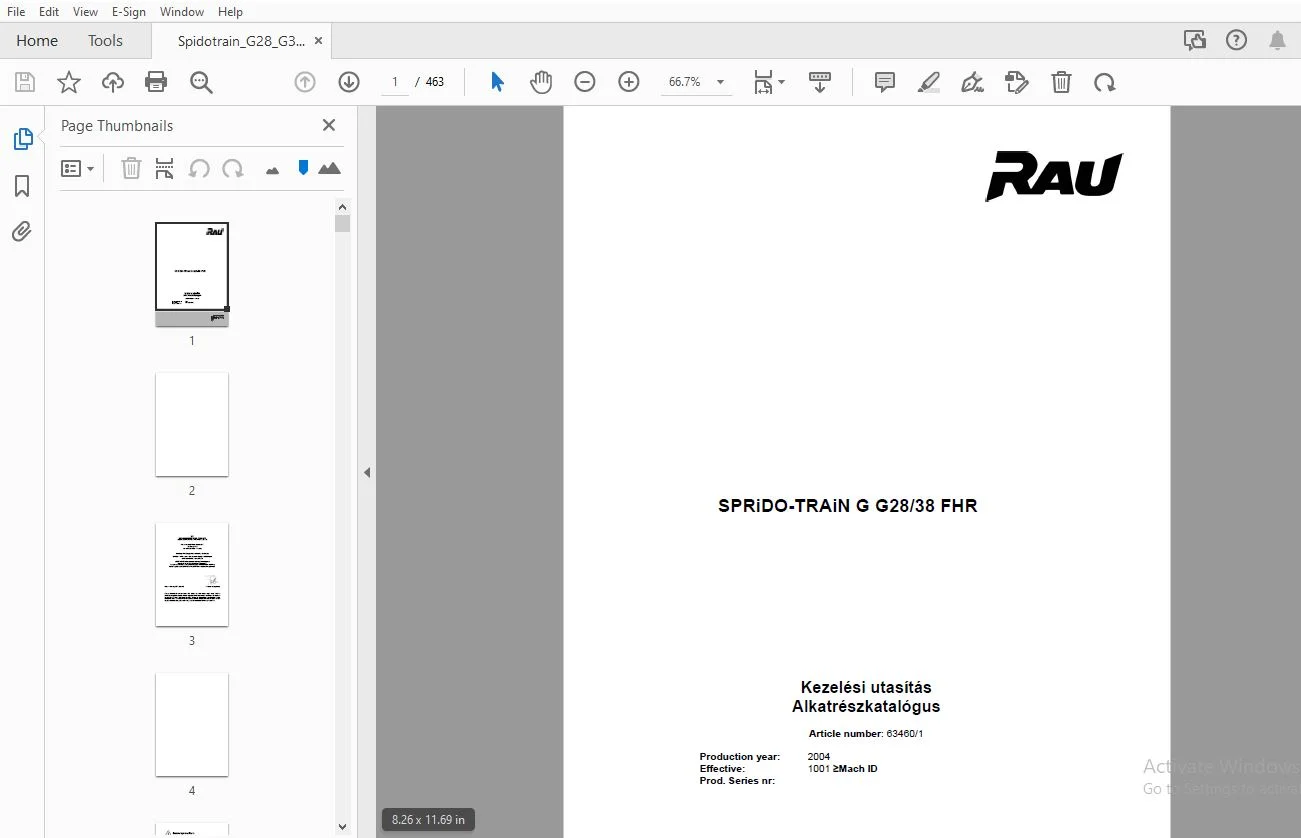This screenshot has width=1301, height=838.
Task: Select the page 3 thumbnail
Action: point(192,575)
